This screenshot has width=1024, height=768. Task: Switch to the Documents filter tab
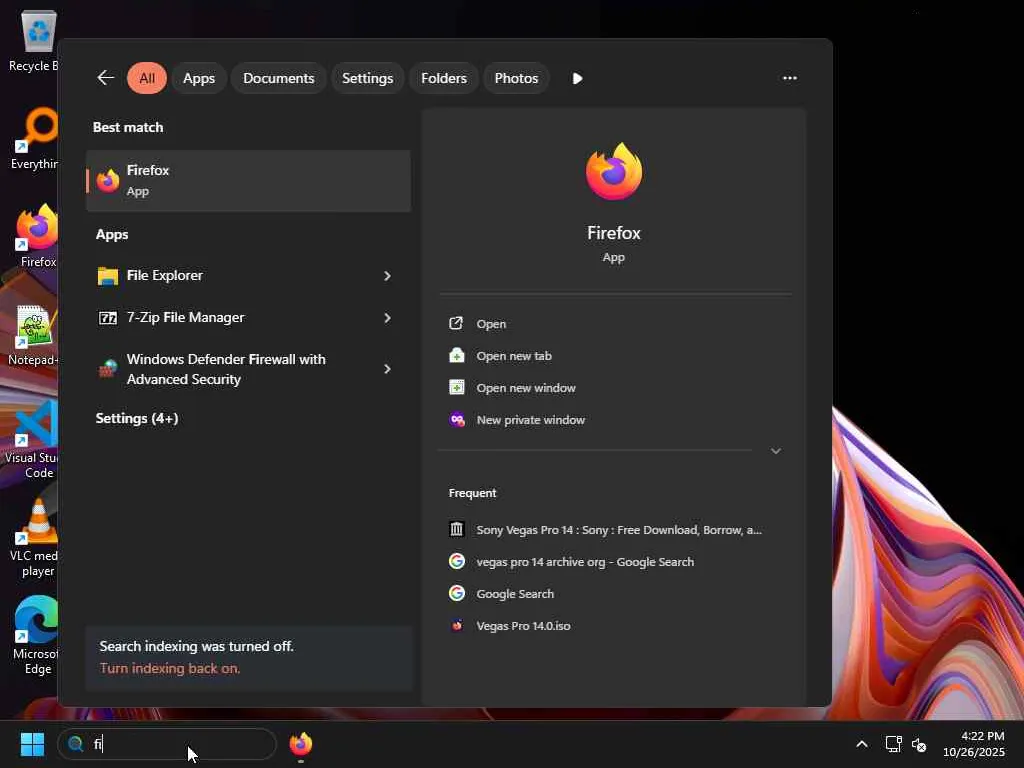pos(278,78)
